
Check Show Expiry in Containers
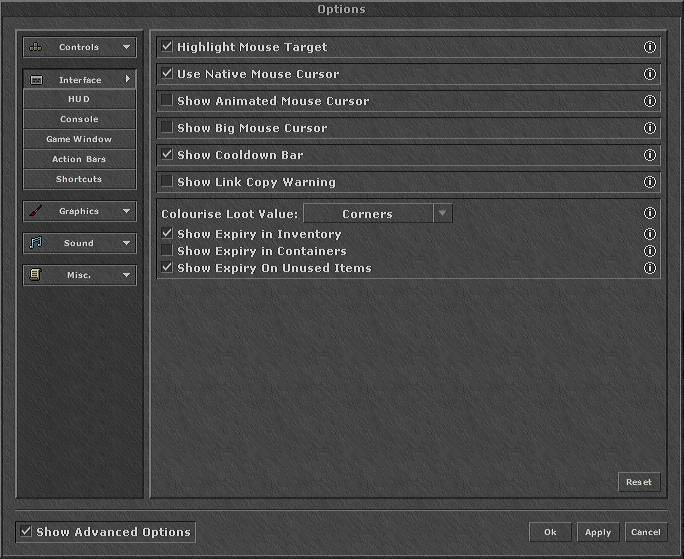167,250
